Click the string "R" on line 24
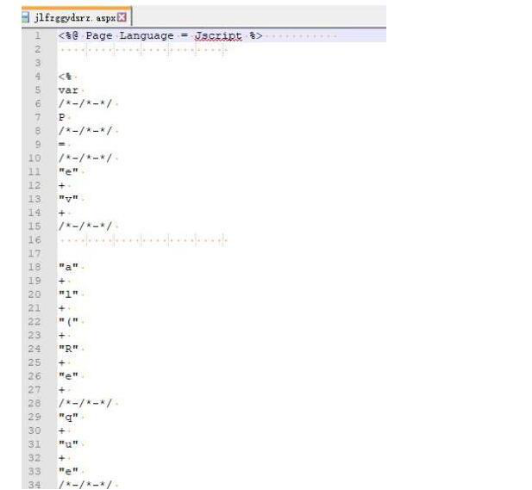This screenshot has width=532, height=490. tap(69, 348)
